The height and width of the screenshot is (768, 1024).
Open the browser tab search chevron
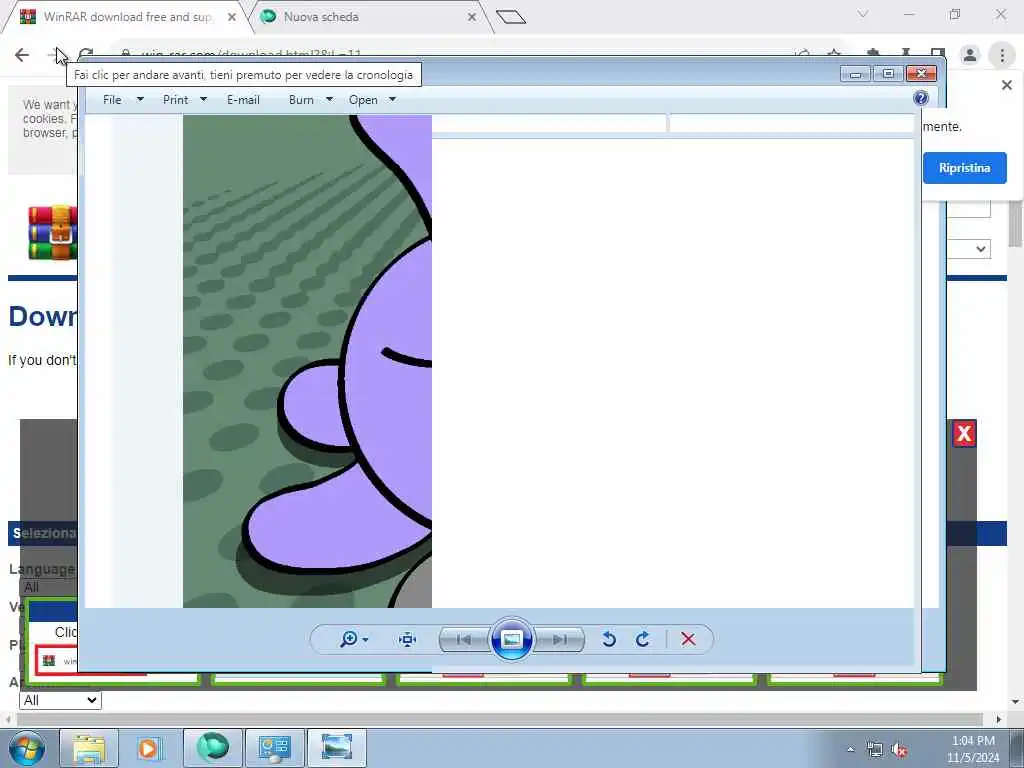point(863,14)
